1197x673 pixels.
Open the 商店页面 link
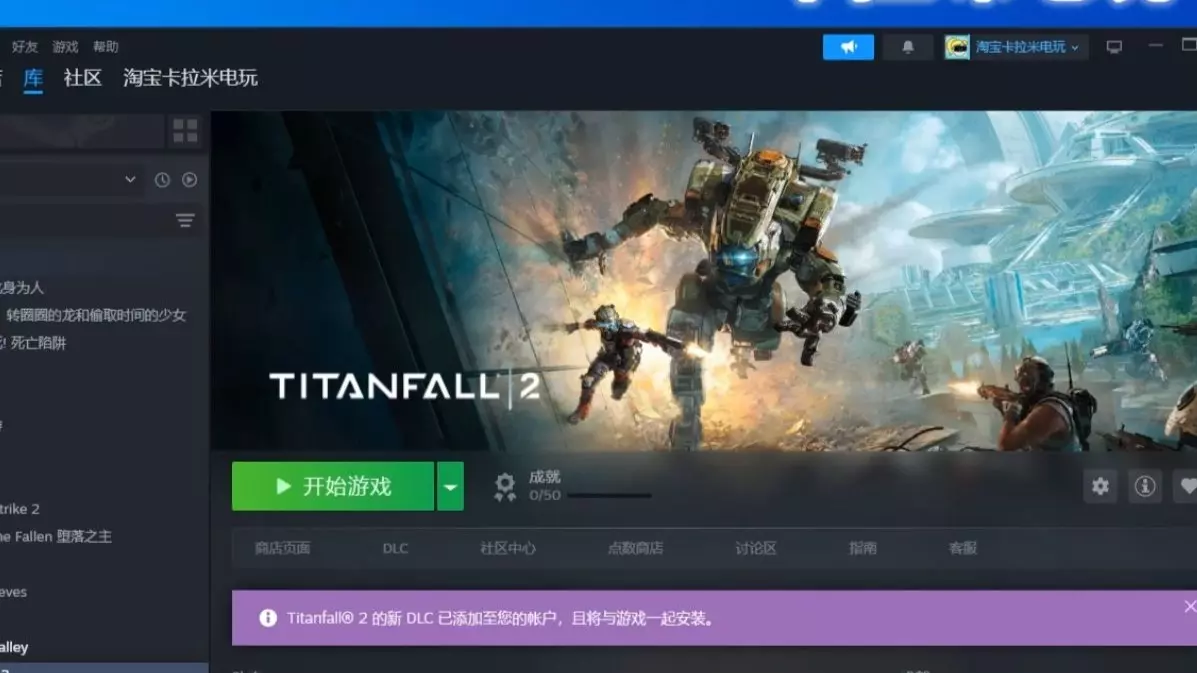282,548
